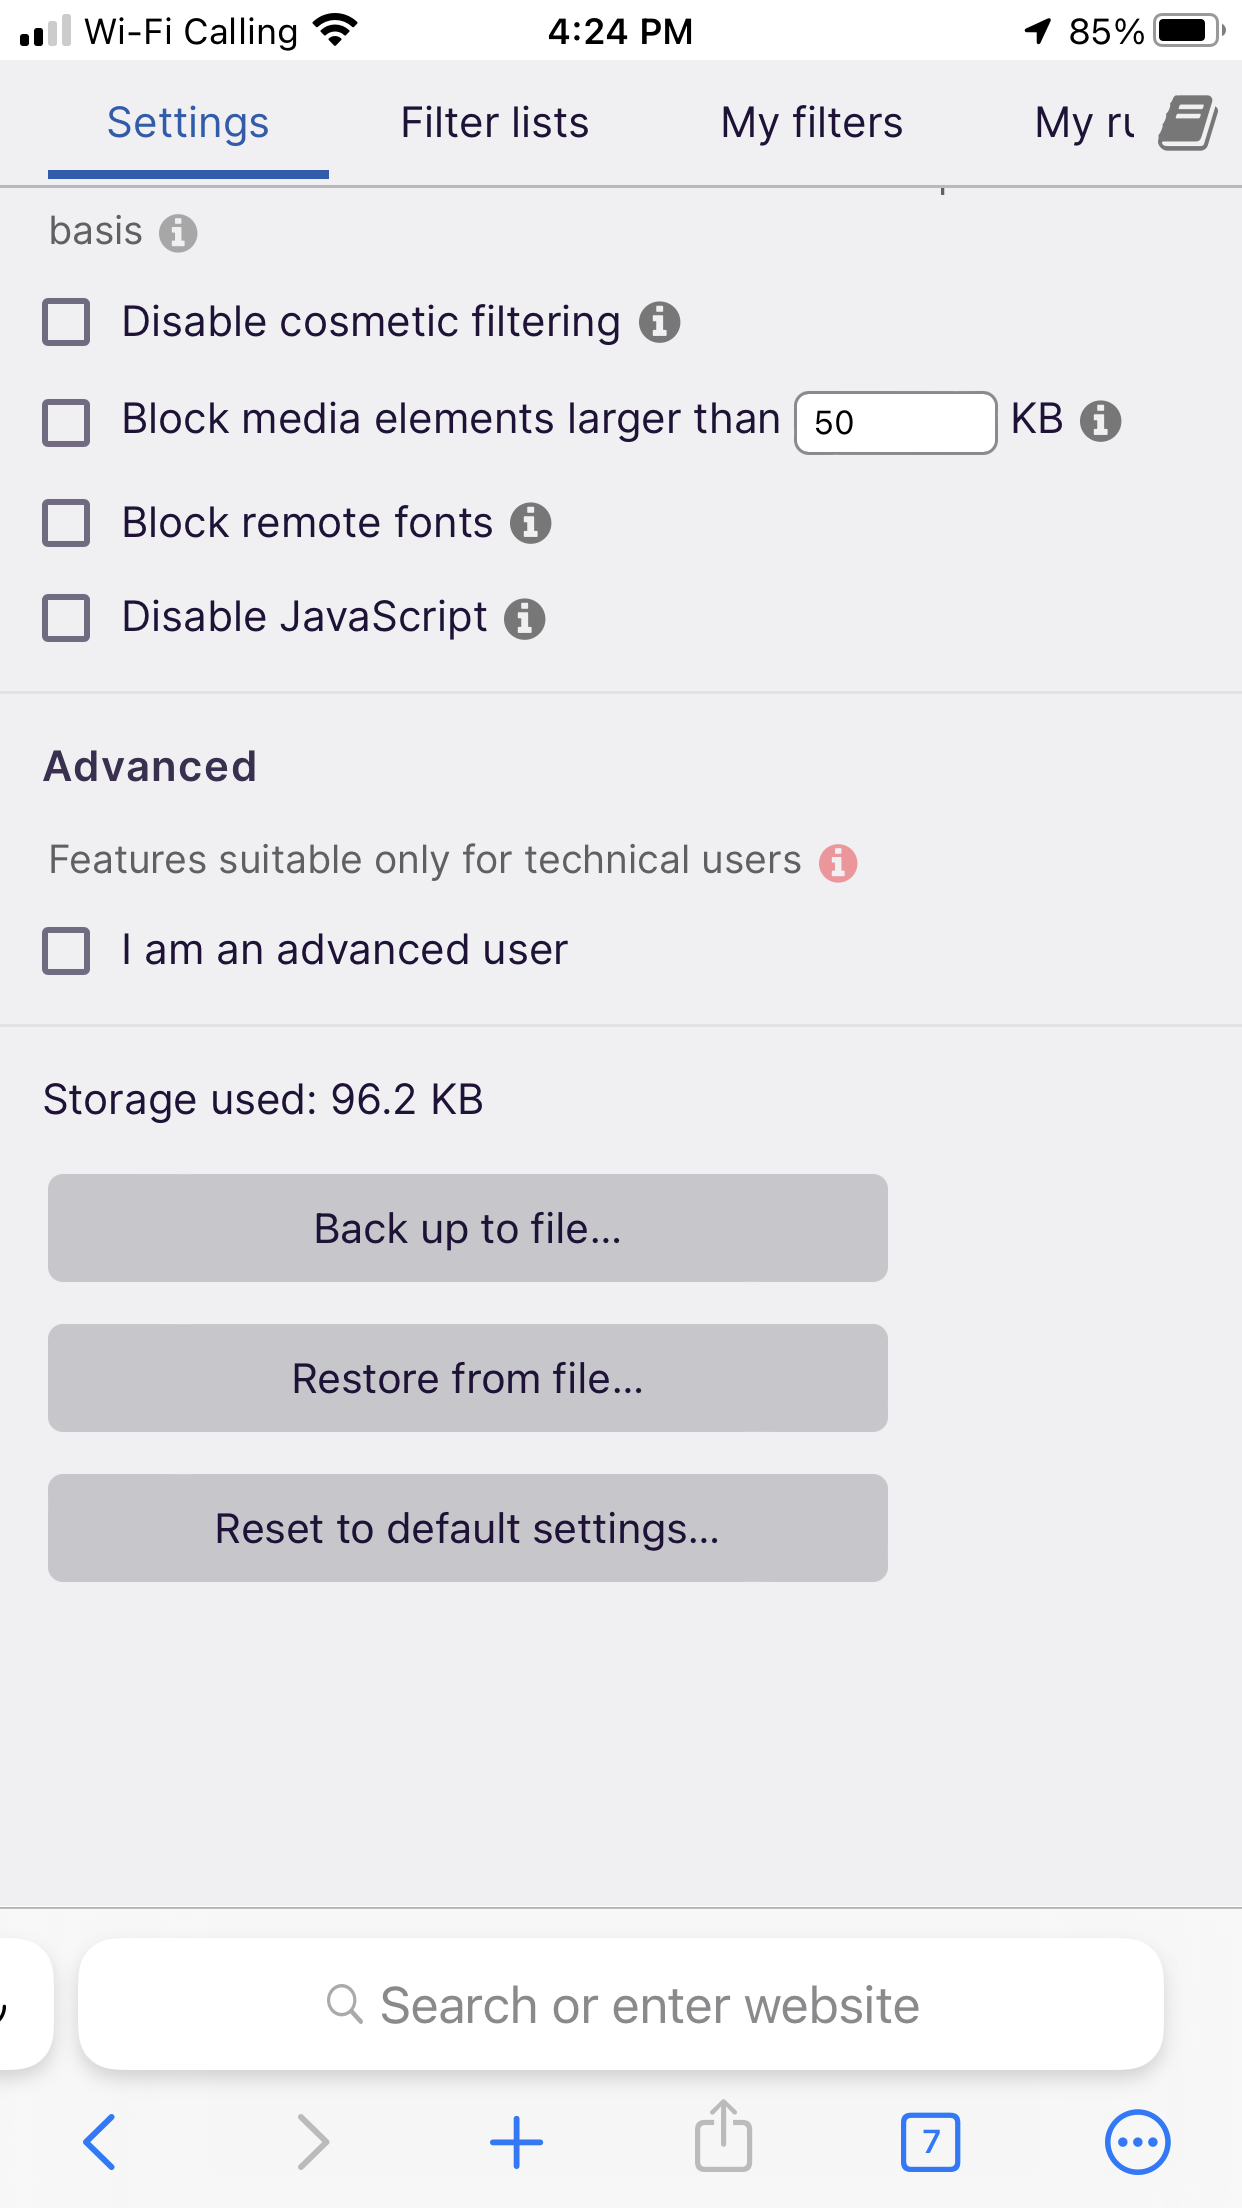Check the Block remote fonts box

pos(66,523)
